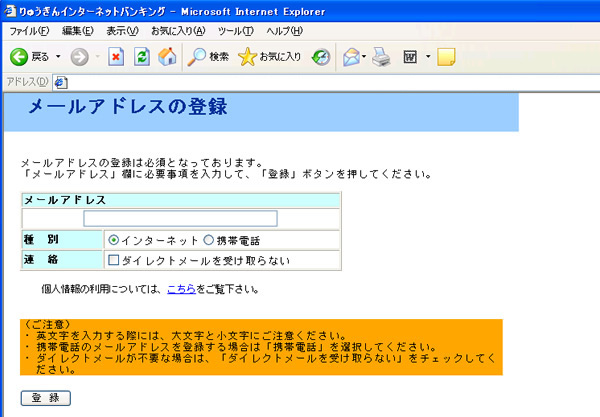Select the 携帯電話 radio button

coord(208,240)
